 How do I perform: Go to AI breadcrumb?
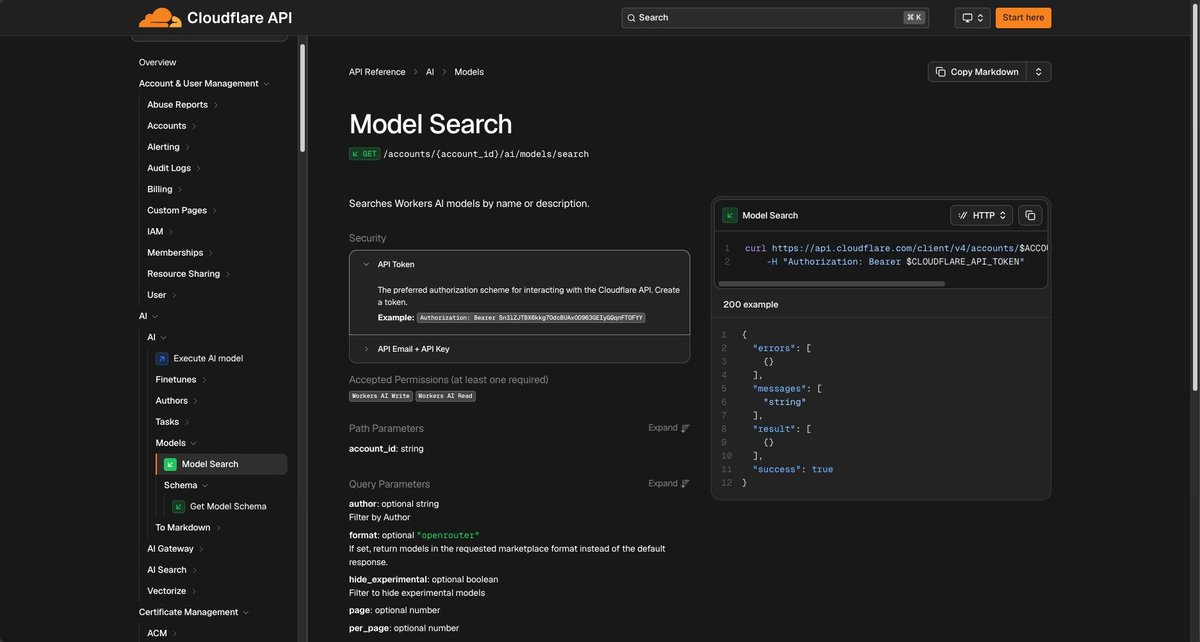tap(430, 72)
